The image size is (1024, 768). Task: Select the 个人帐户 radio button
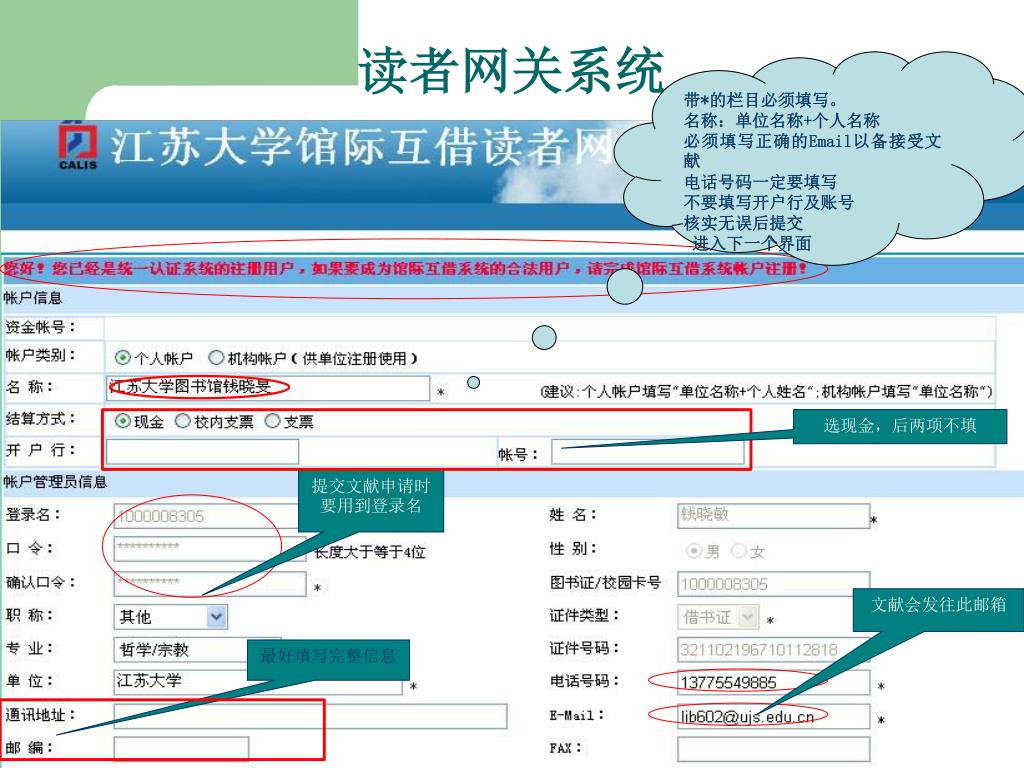(122, 358)
